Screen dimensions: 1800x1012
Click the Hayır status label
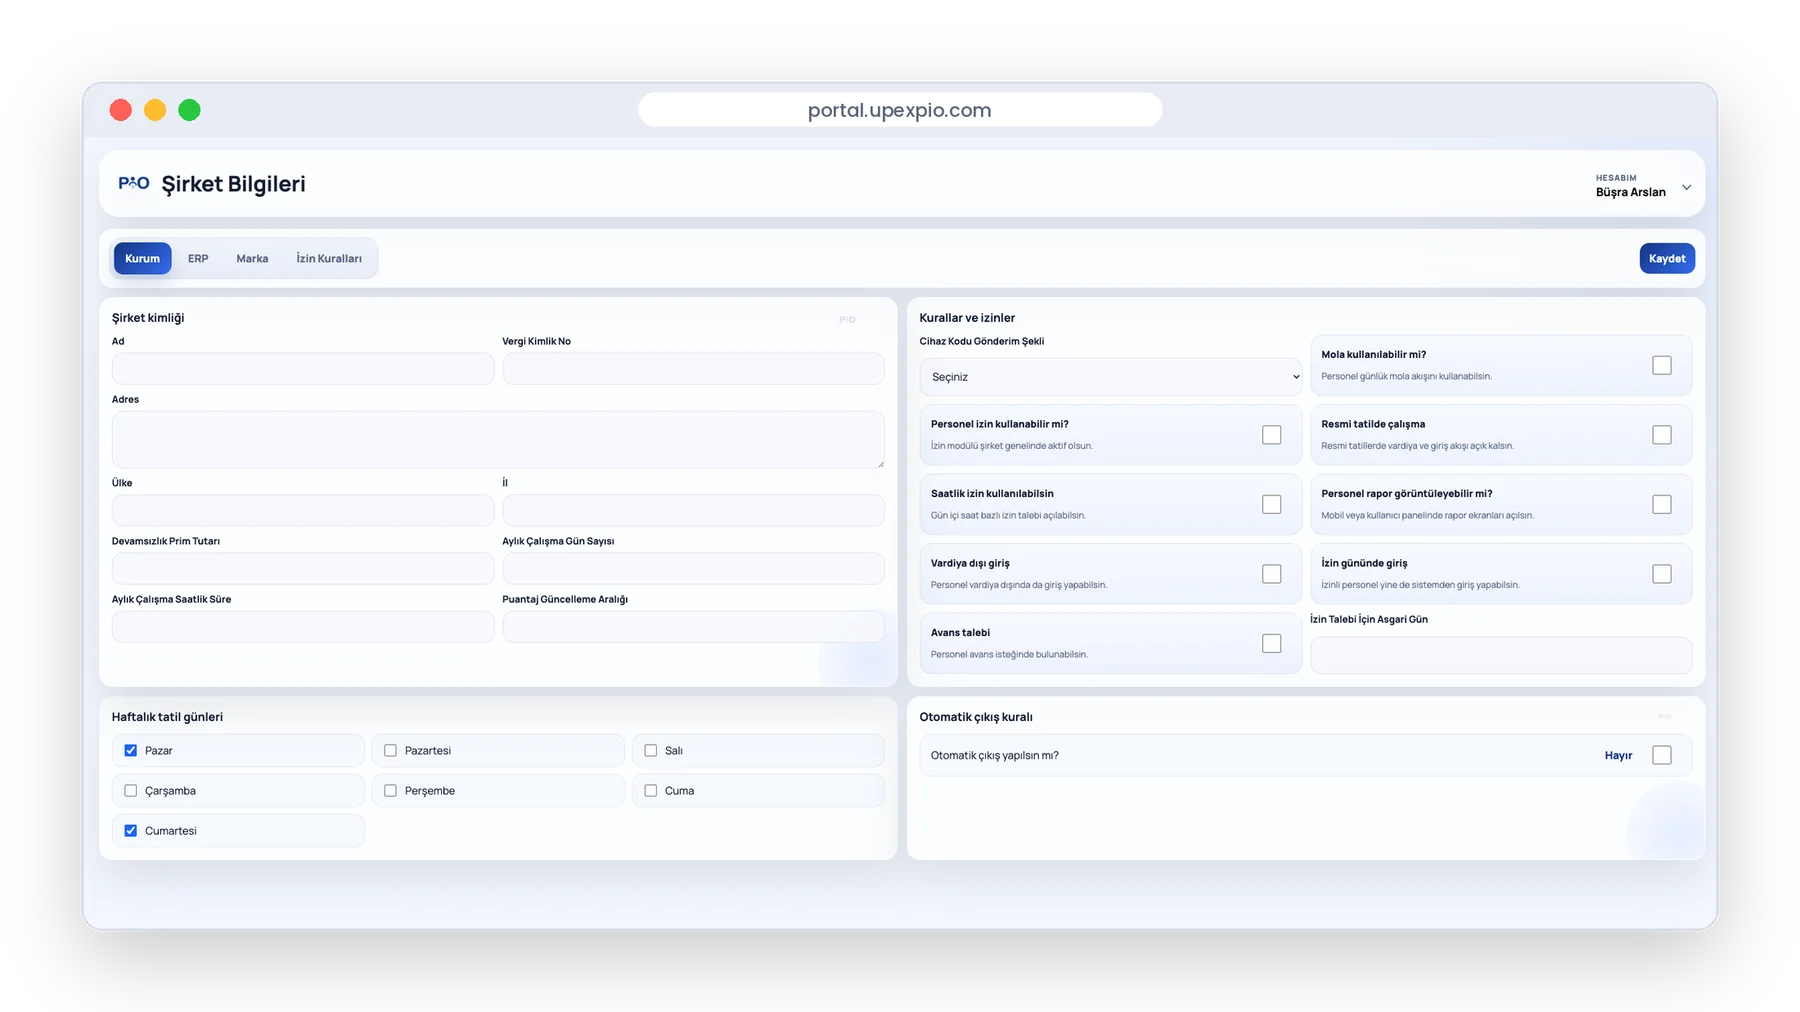click(1618, 755)
